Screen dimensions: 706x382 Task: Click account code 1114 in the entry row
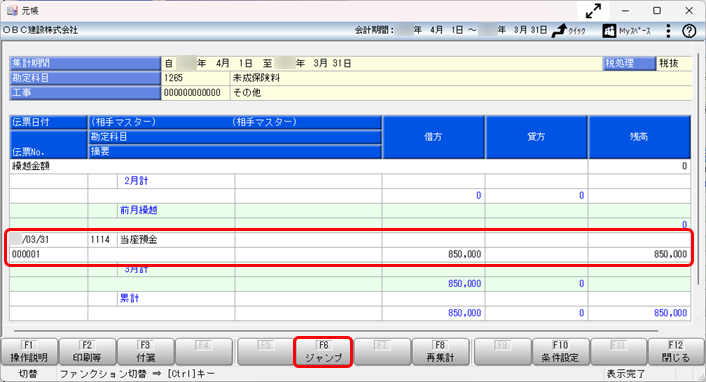(100, 240)
